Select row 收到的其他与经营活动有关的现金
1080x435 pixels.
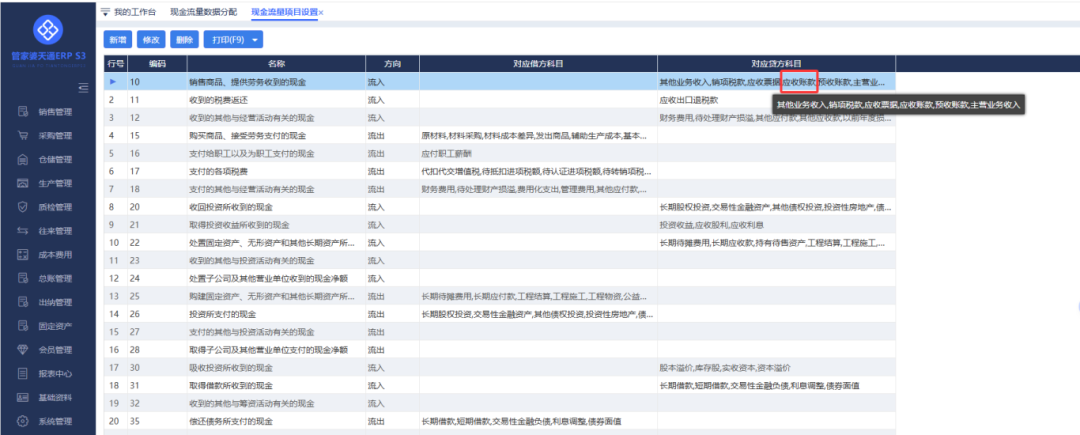[x=500, y=118]
